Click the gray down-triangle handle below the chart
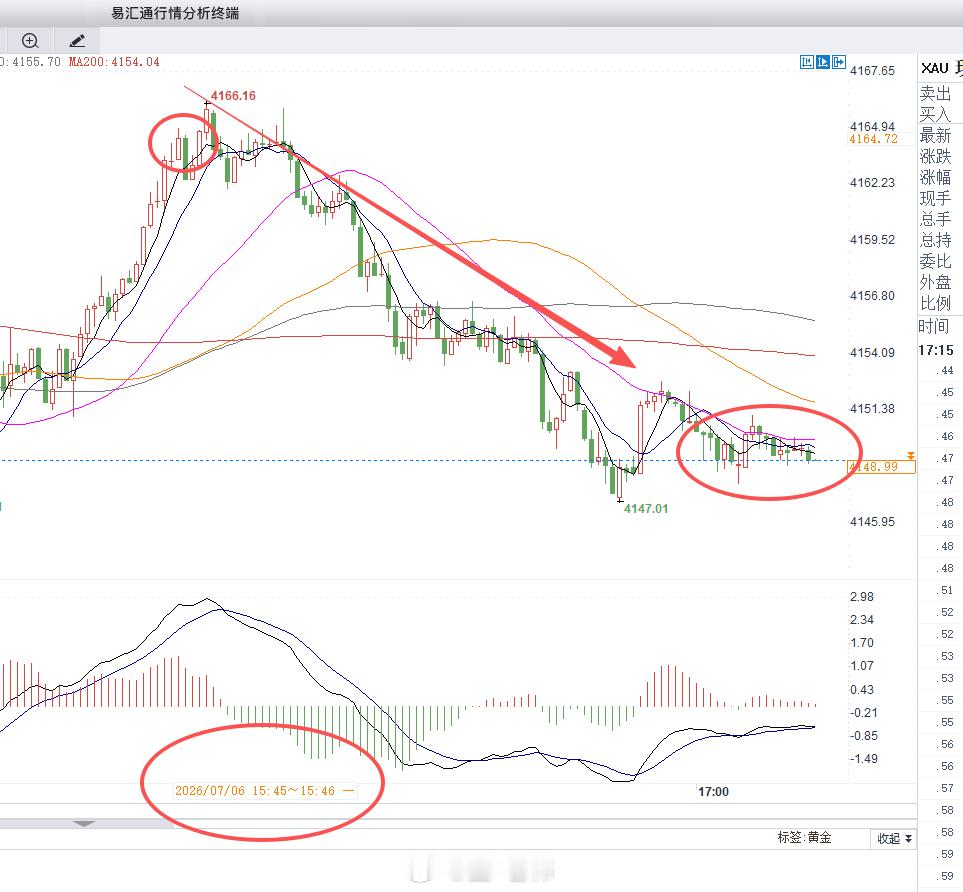The width and height of the screenshot is (963, 892). pos(84,823)
